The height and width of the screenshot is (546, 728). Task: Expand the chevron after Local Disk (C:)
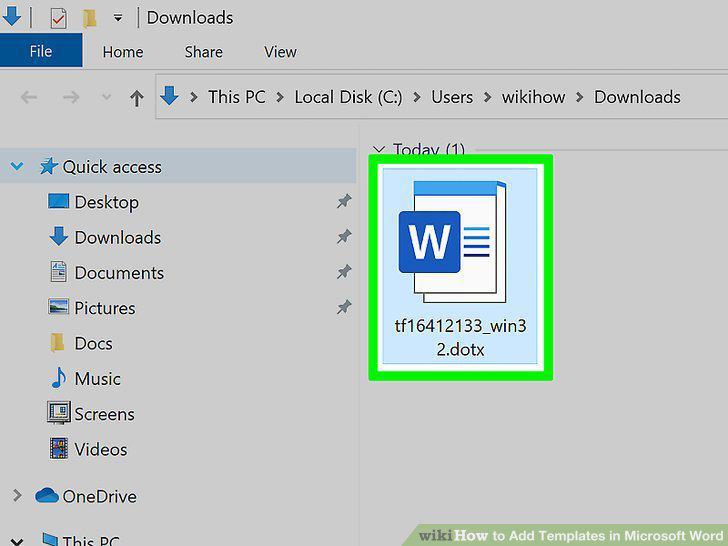pyautogui.click(x=417, y=97)
